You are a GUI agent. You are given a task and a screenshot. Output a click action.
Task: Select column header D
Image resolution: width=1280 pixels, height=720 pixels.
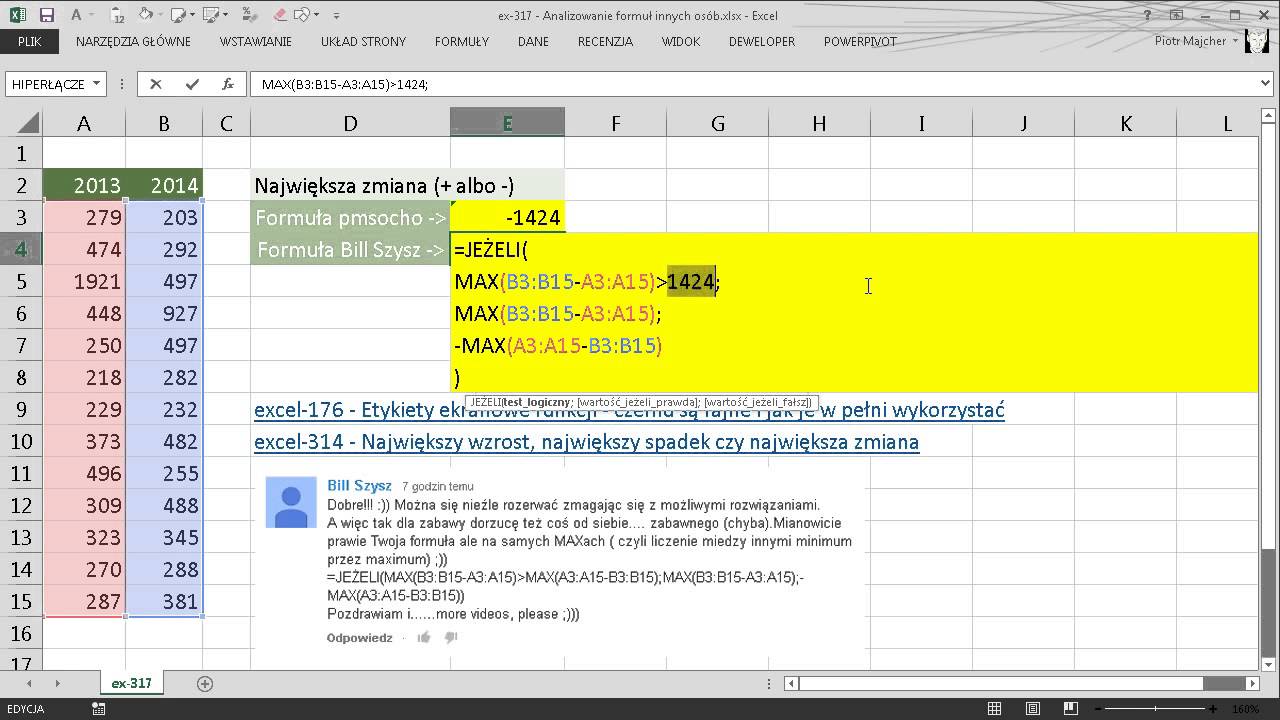coord(350,124)
